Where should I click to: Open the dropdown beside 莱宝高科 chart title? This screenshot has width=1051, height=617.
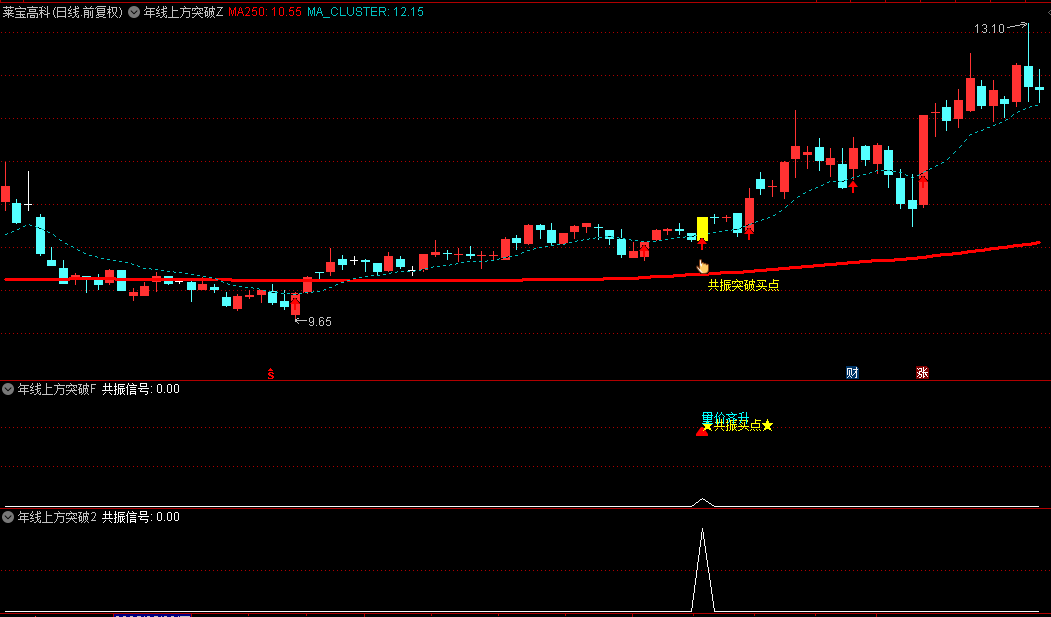134,12
